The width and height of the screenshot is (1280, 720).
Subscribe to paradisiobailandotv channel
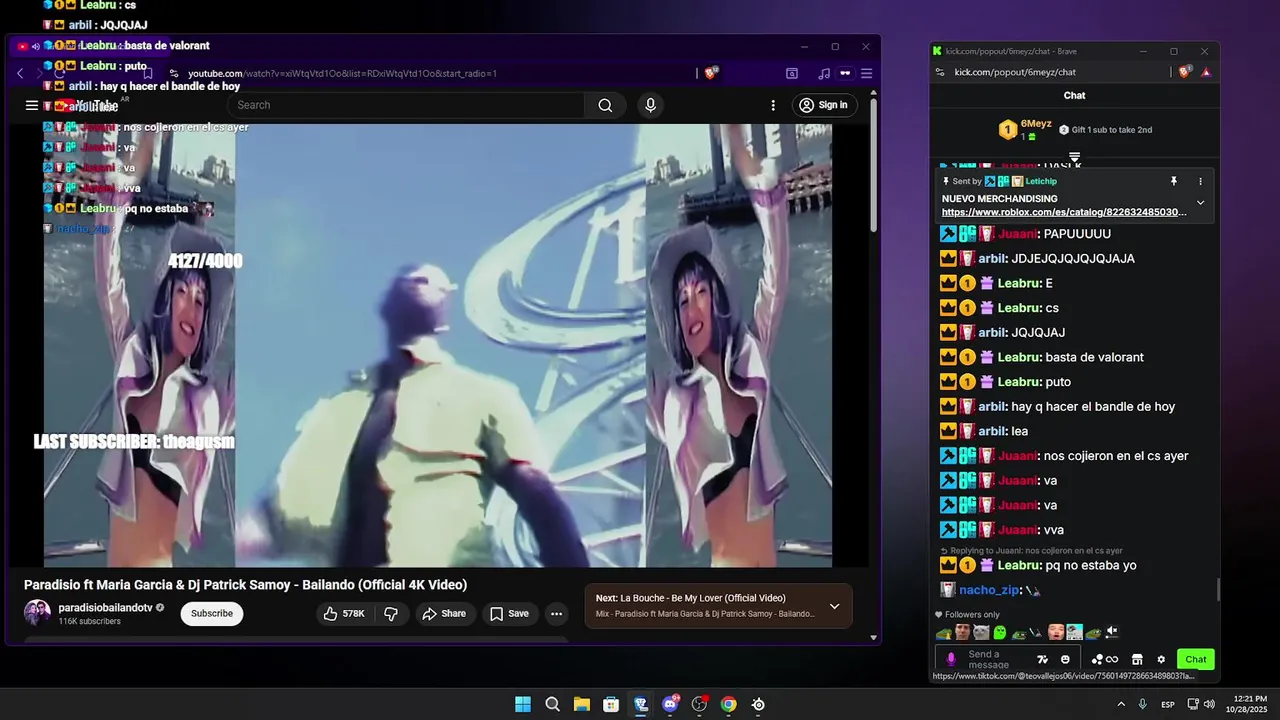click(x=212, y=613)
